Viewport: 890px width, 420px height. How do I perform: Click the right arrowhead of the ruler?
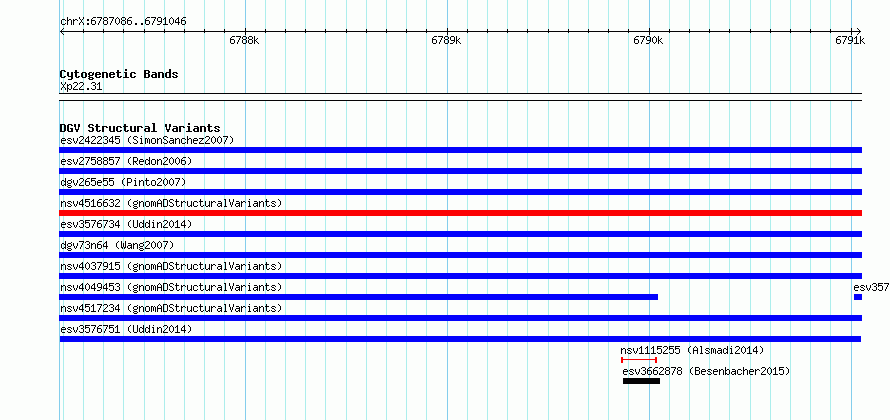point(859,31)
